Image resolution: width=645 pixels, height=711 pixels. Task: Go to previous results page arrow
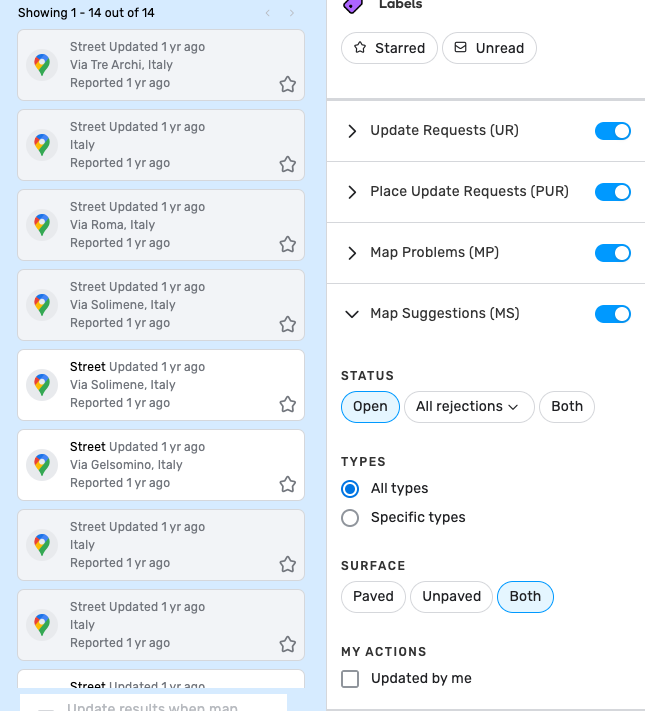tap(267, 13)
